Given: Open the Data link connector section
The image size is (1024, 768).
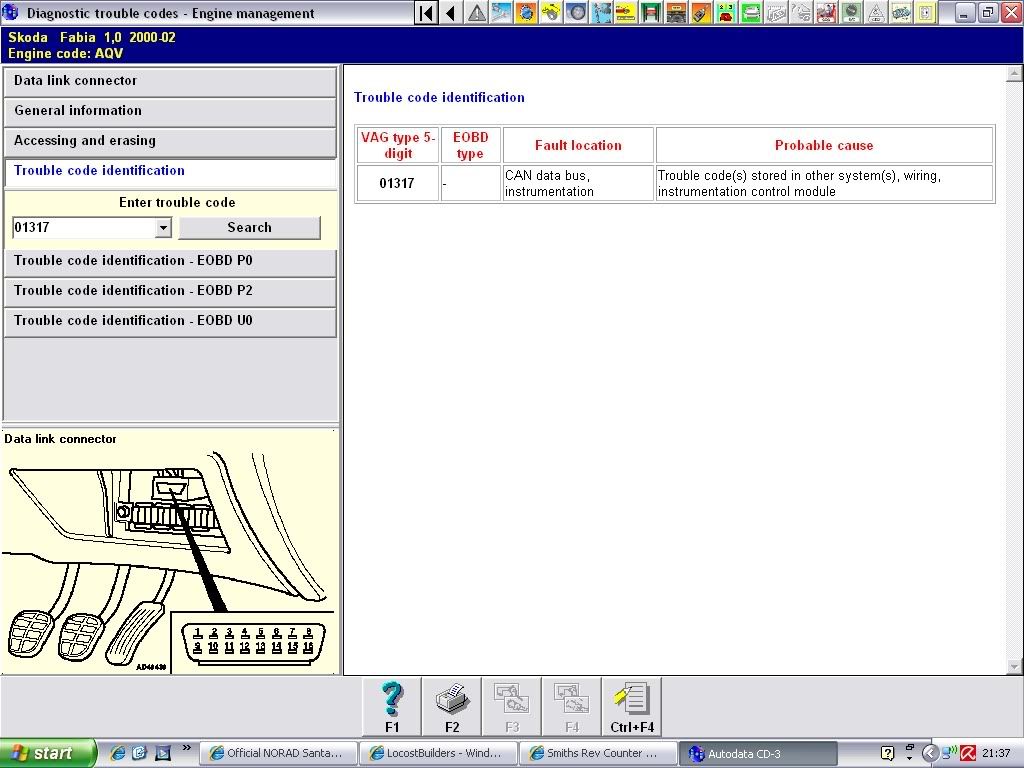Looking at the screenshot, I should click(x=170, y=81).
